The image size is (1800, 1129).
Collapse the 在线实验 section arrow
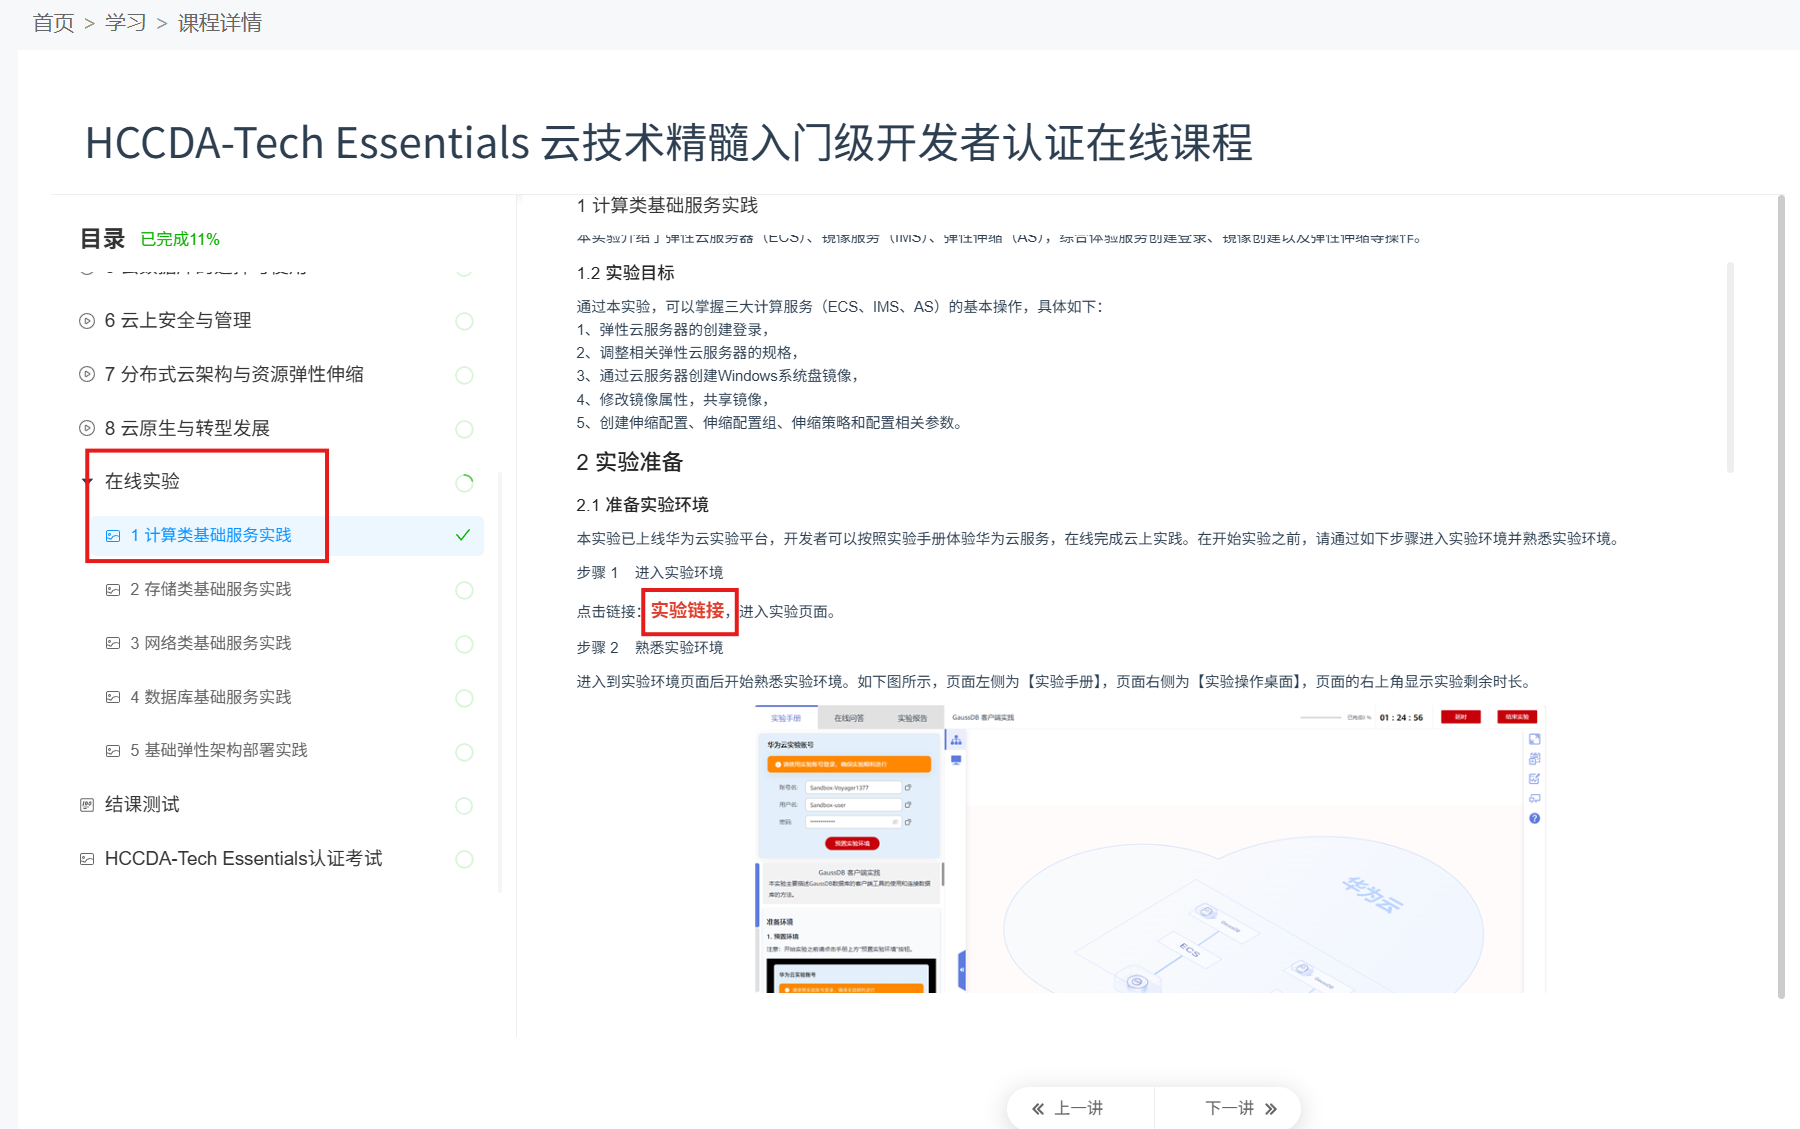[x=86, y=482]
